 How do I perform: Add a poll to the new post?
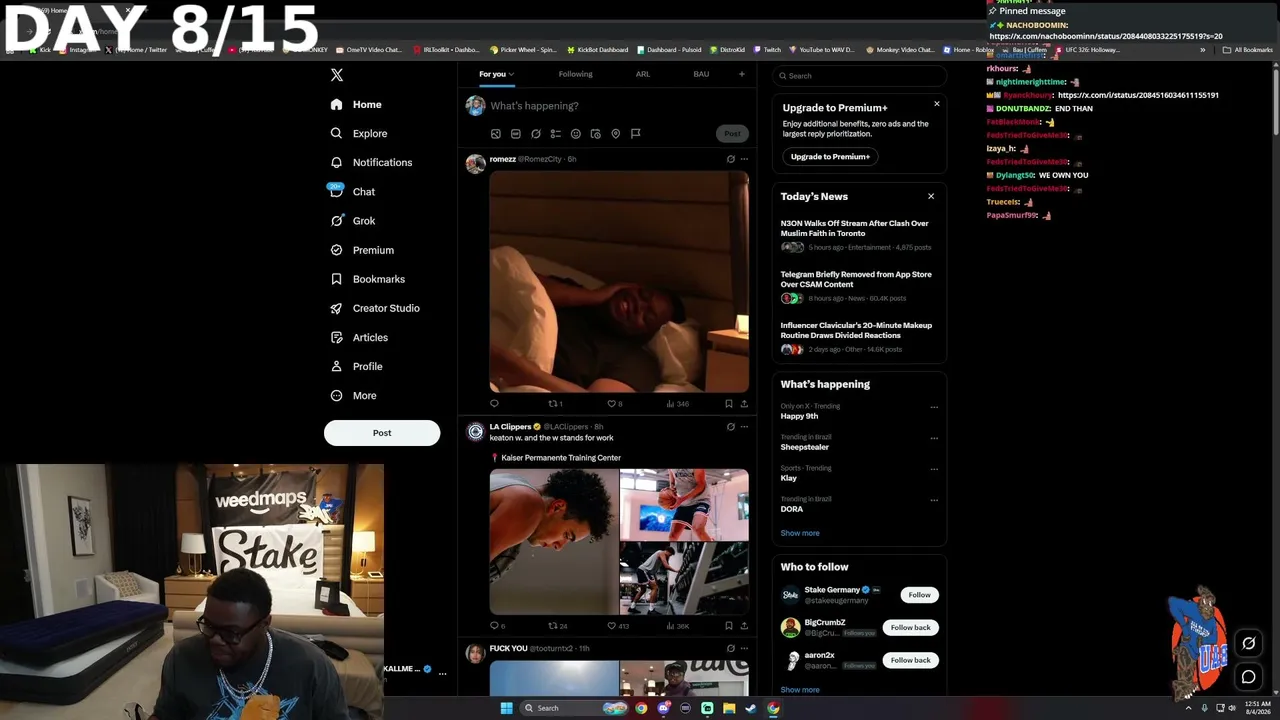click(x=555, y=134)
